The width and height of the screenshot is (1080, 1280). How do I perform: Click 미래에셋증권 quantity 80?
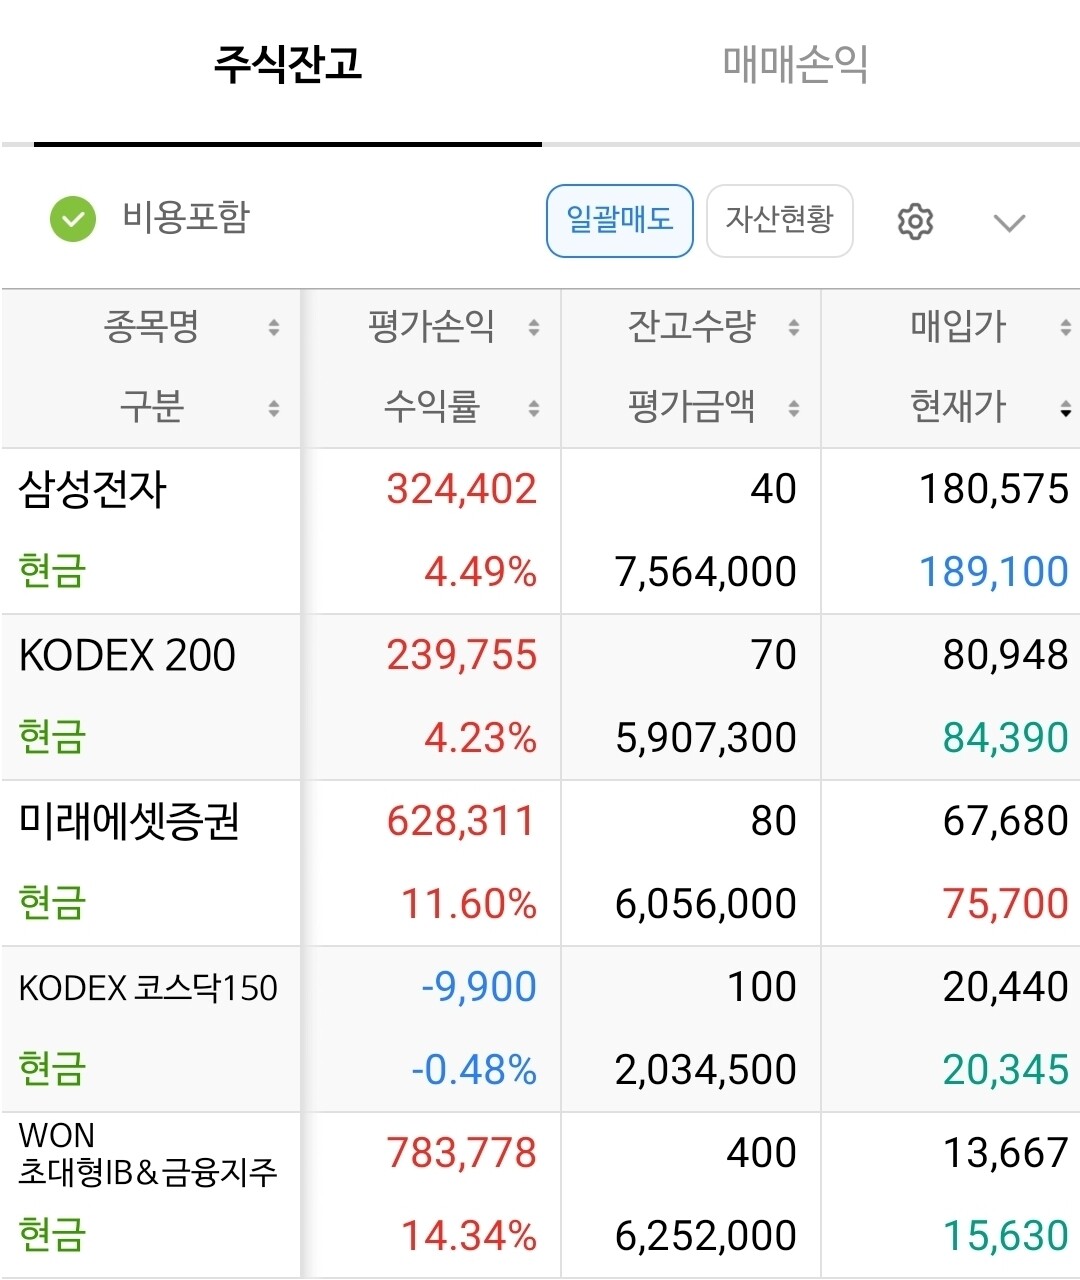[773, 821]
